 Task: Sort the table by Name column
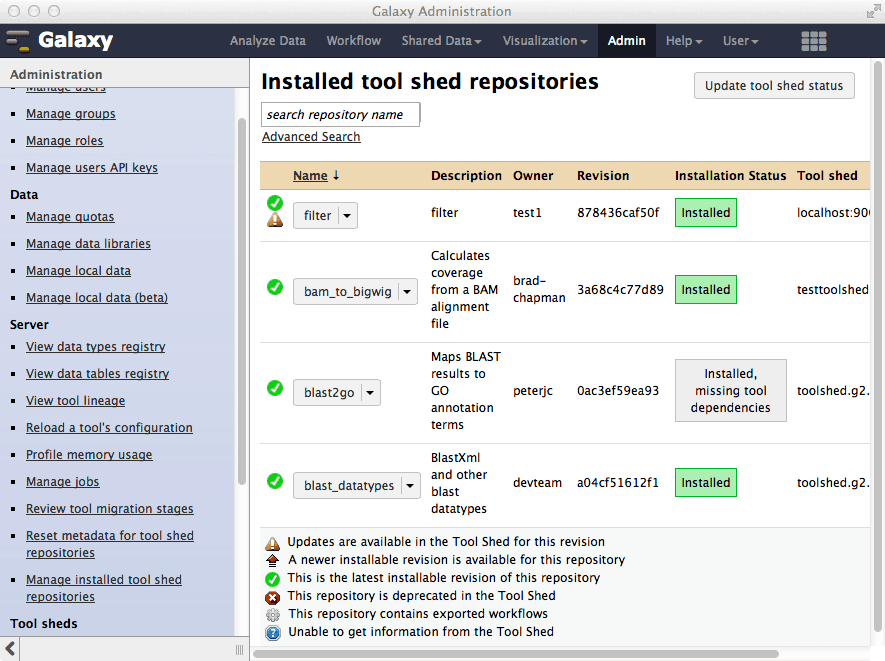click(x=310, y=176)
